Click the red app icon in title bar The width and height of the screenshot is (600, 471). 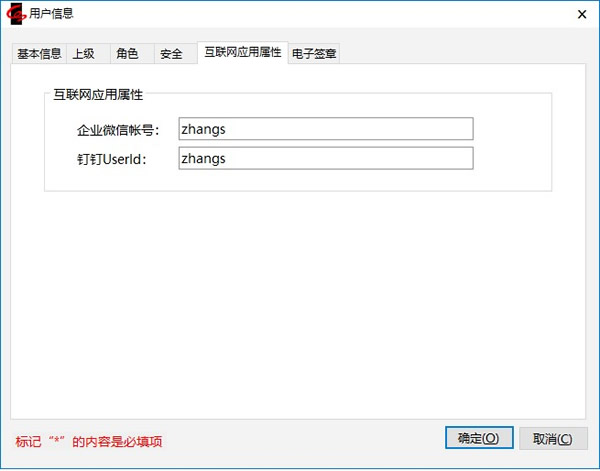tap(16, 14)
